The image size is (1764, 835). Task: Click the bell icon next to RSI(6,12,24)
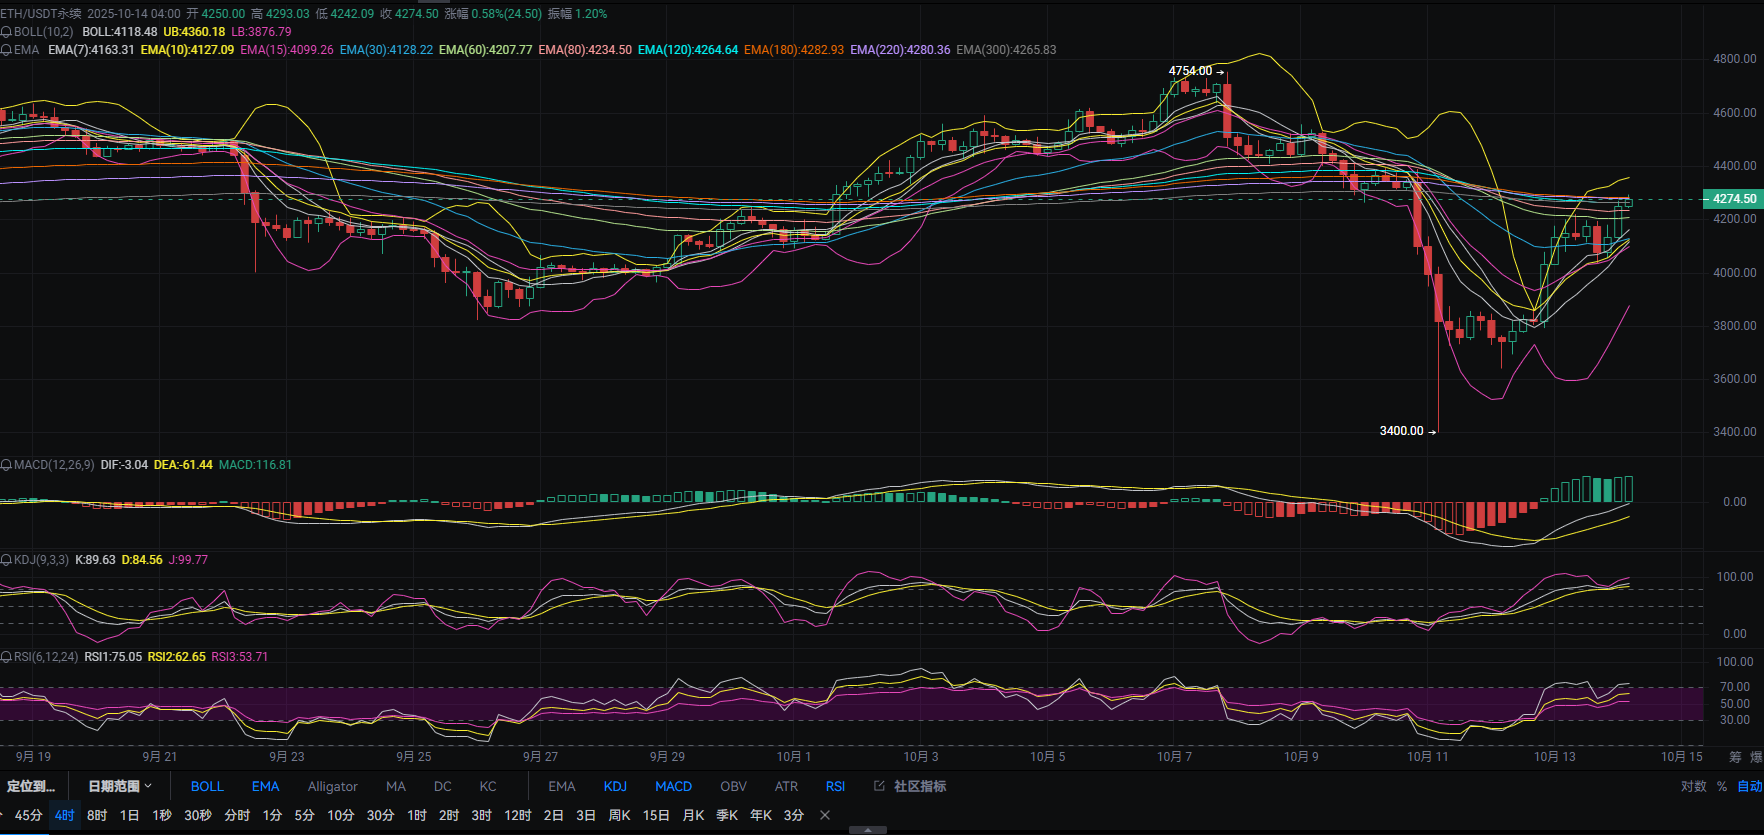coord(6,657)
